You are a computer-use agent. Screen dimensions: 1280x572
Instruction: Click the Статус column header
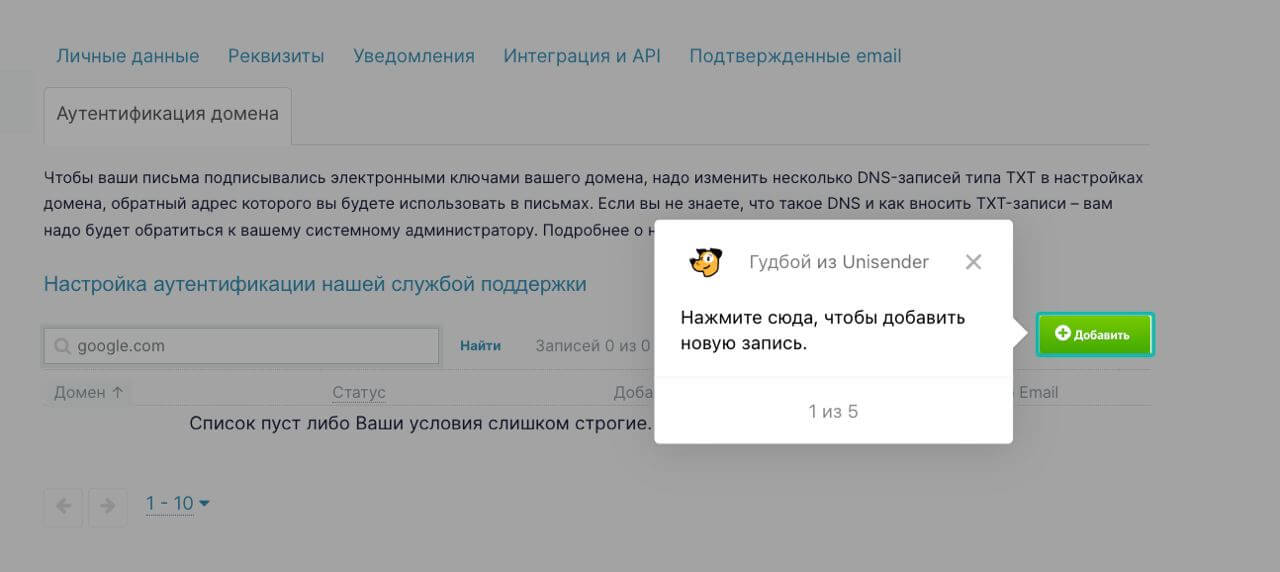[359, 392]
